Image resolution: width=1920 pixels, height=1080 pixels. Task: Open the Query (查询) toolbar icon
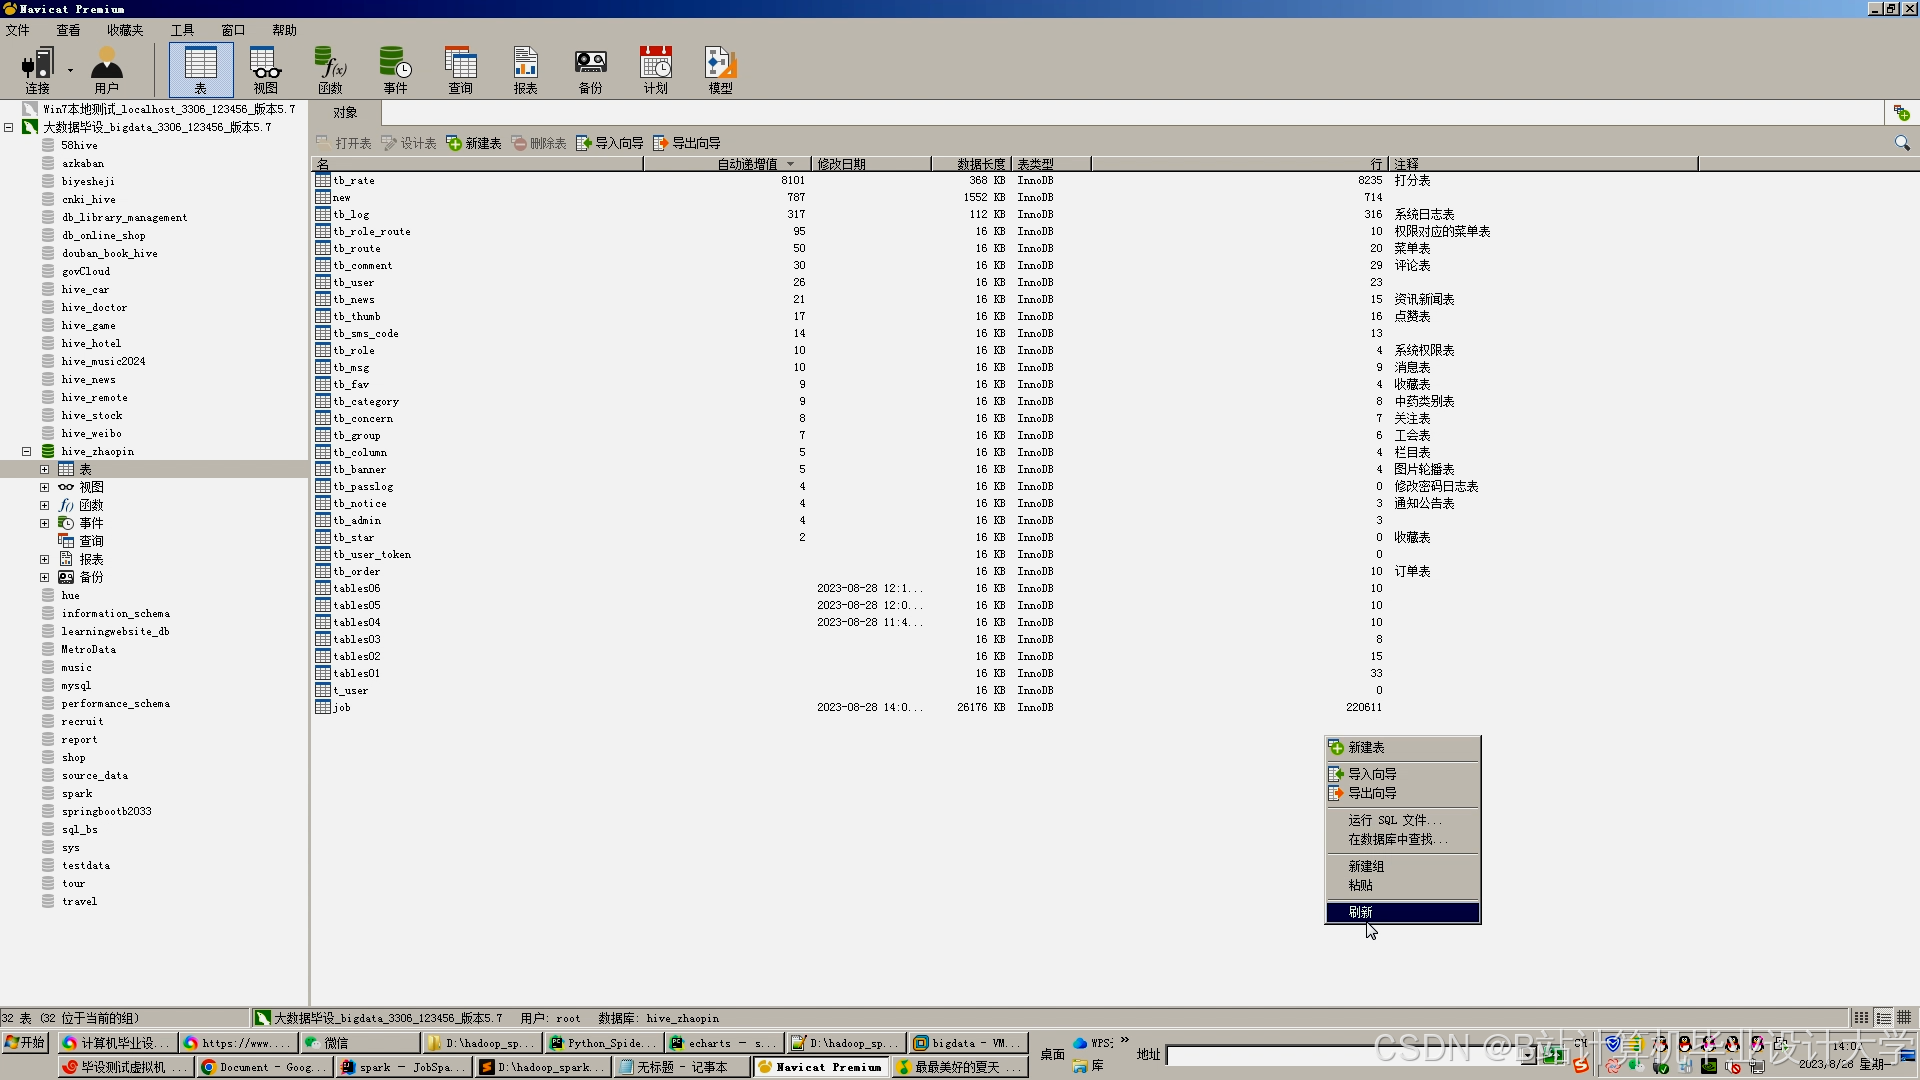(x=460, y=69)
